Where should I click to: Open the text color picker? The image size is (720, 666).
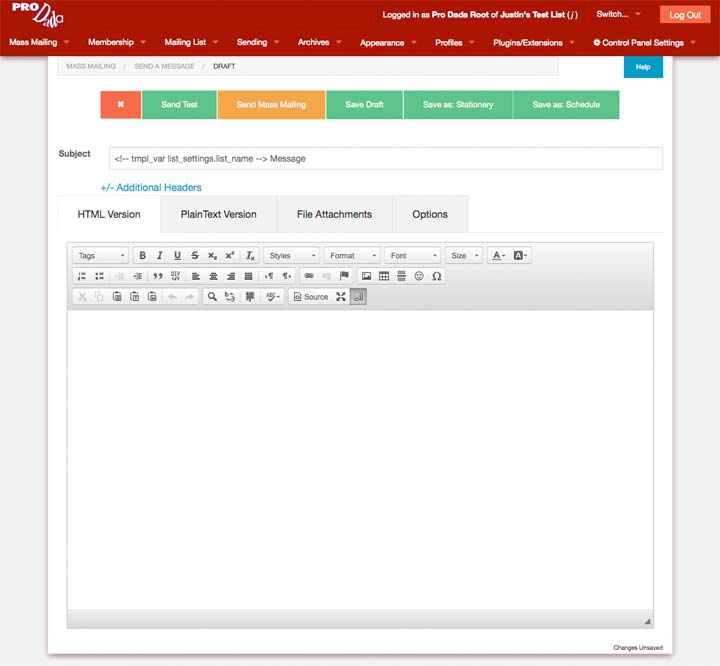(x=498, y=256)
